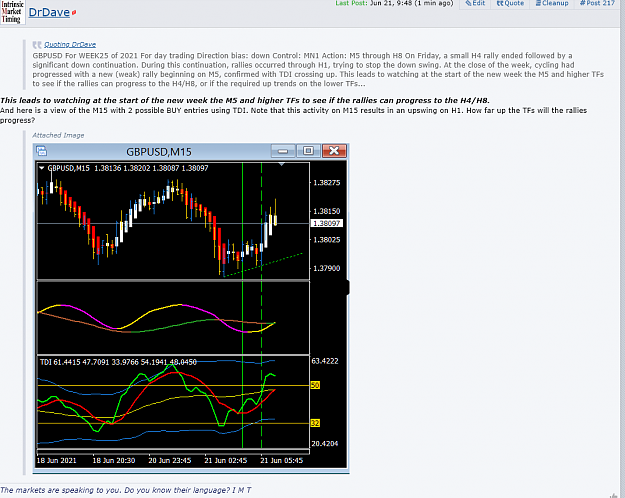Screen dimensions: 625x498
Task: Click the signature text about markets speaking
Action: 126,490
